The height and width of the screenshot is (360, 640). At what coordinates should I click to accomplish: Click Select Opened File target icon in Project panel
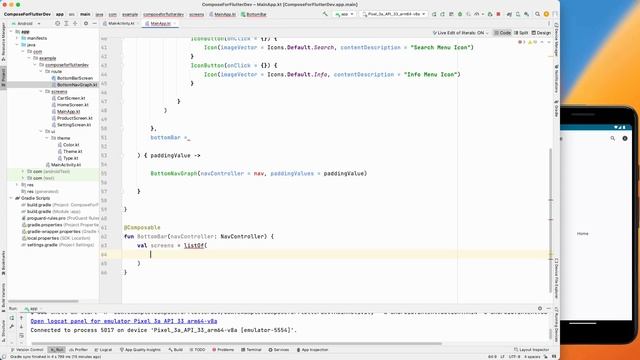(x=58, y=24)
